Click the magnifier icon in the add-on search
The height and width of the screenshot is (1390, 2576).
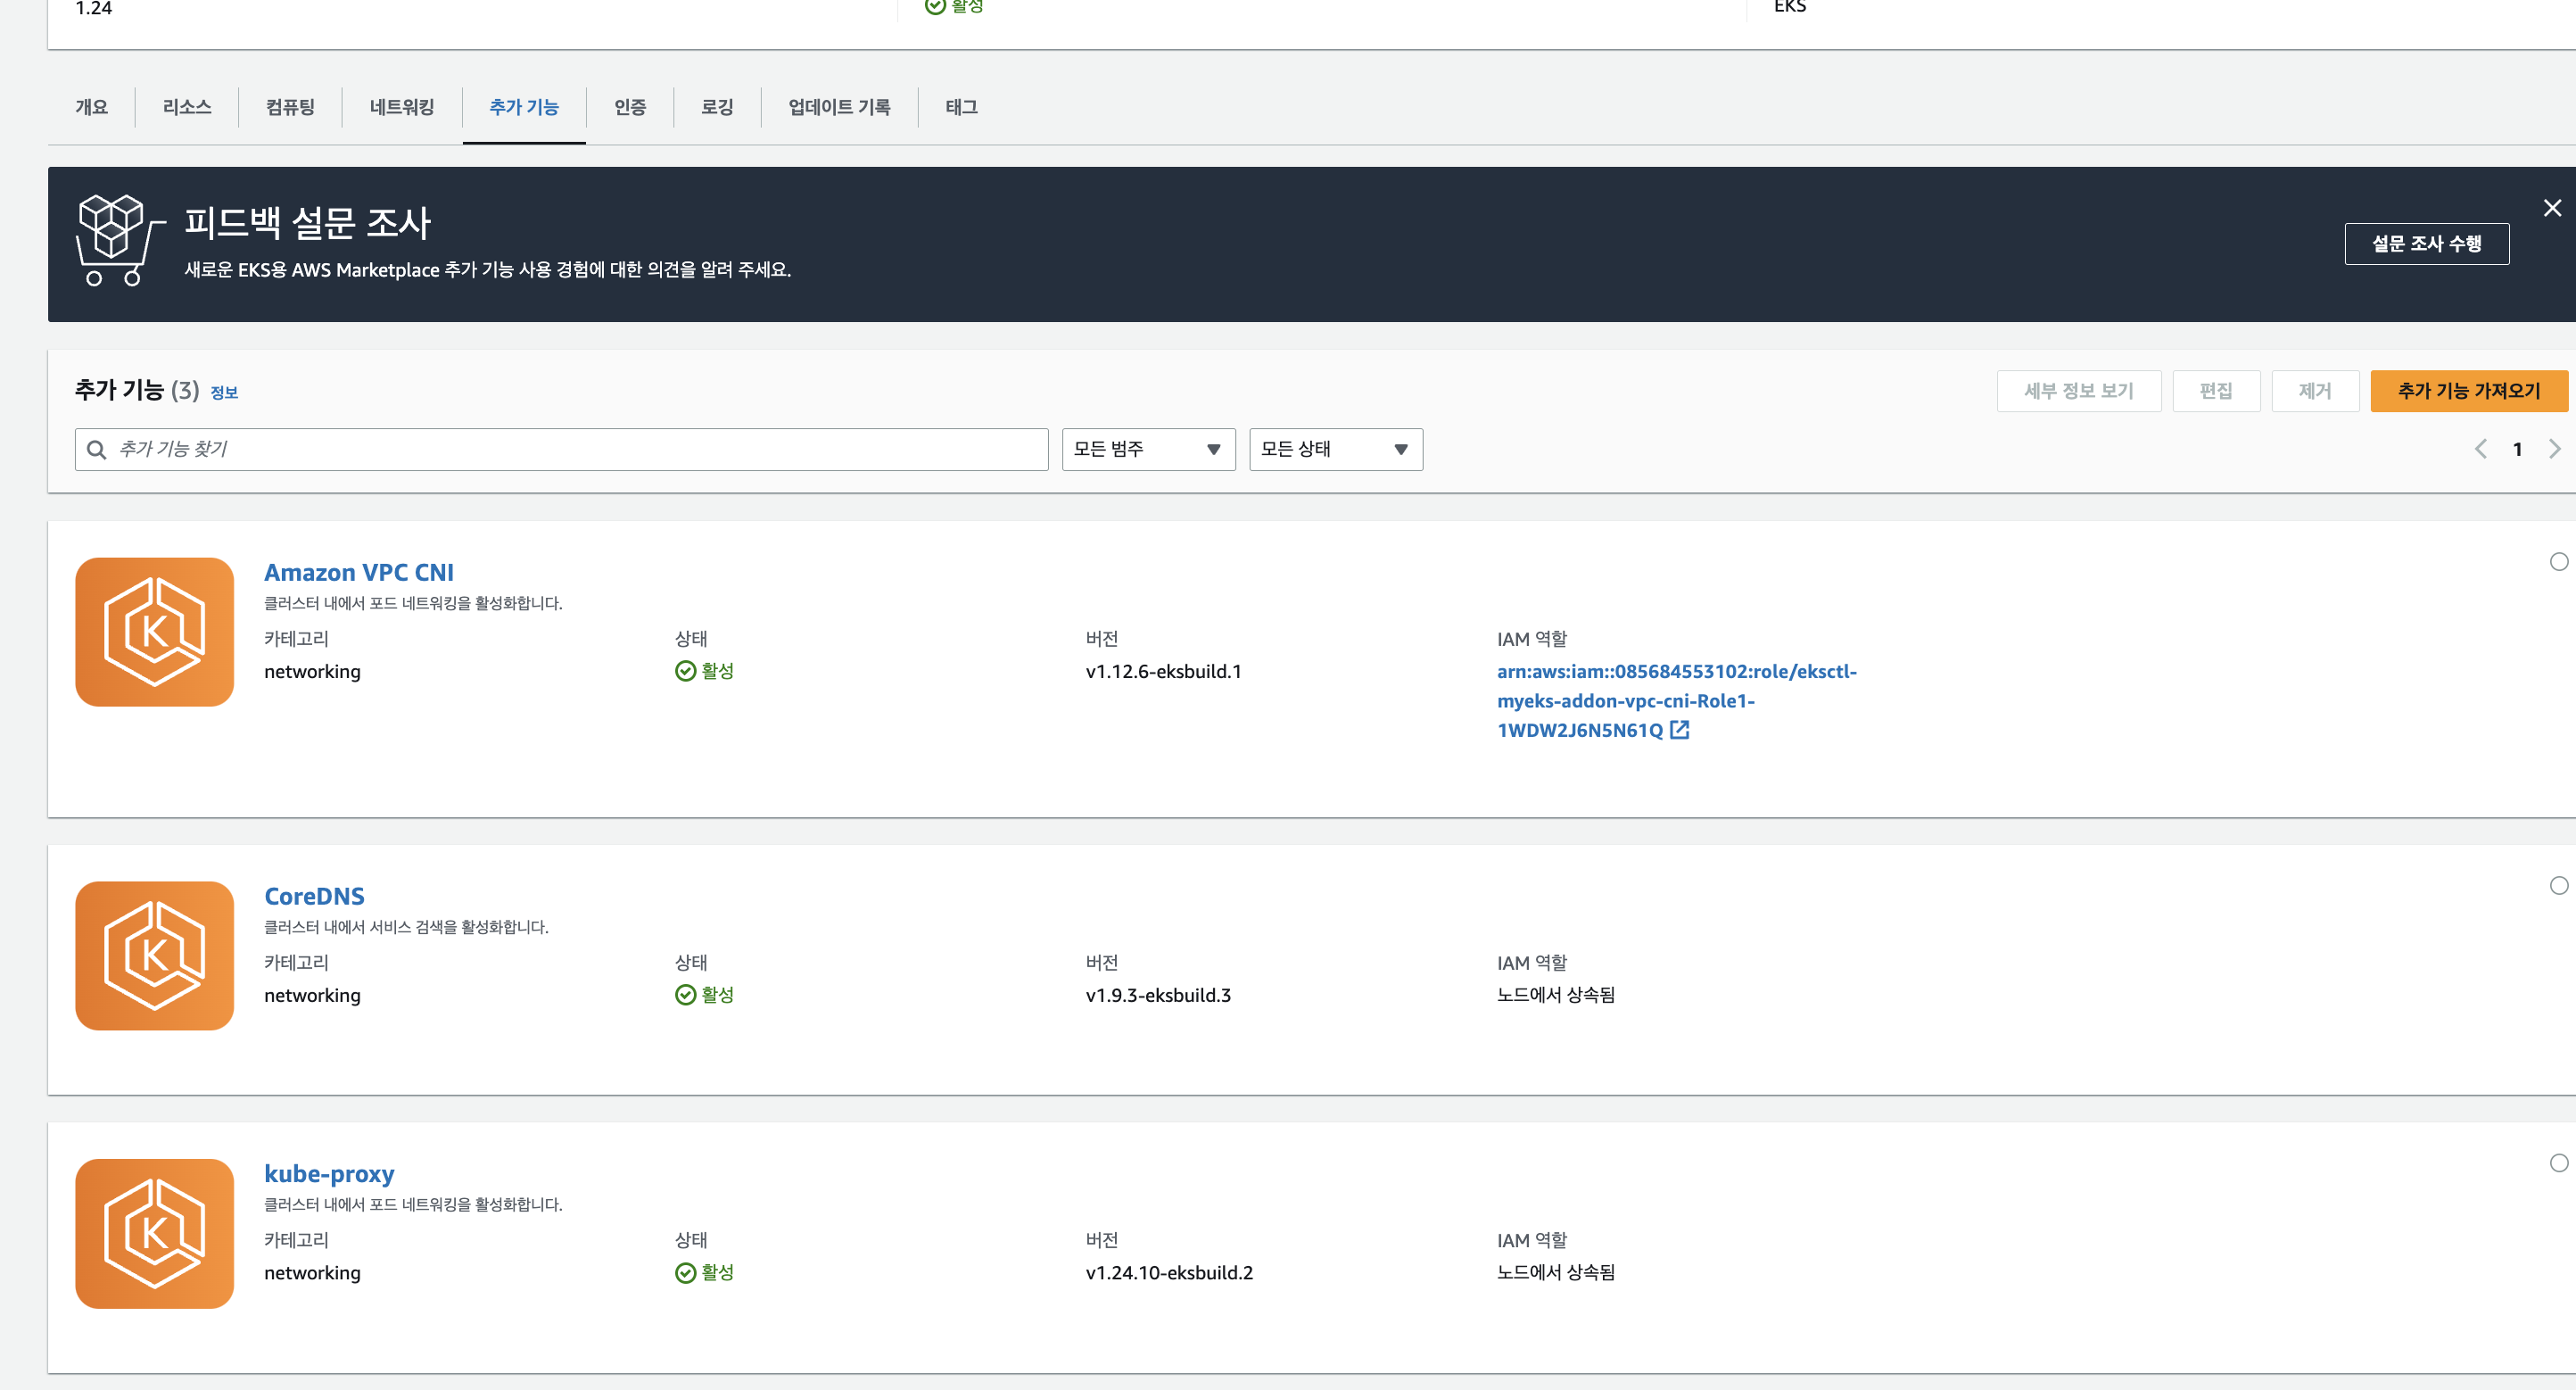97,450
